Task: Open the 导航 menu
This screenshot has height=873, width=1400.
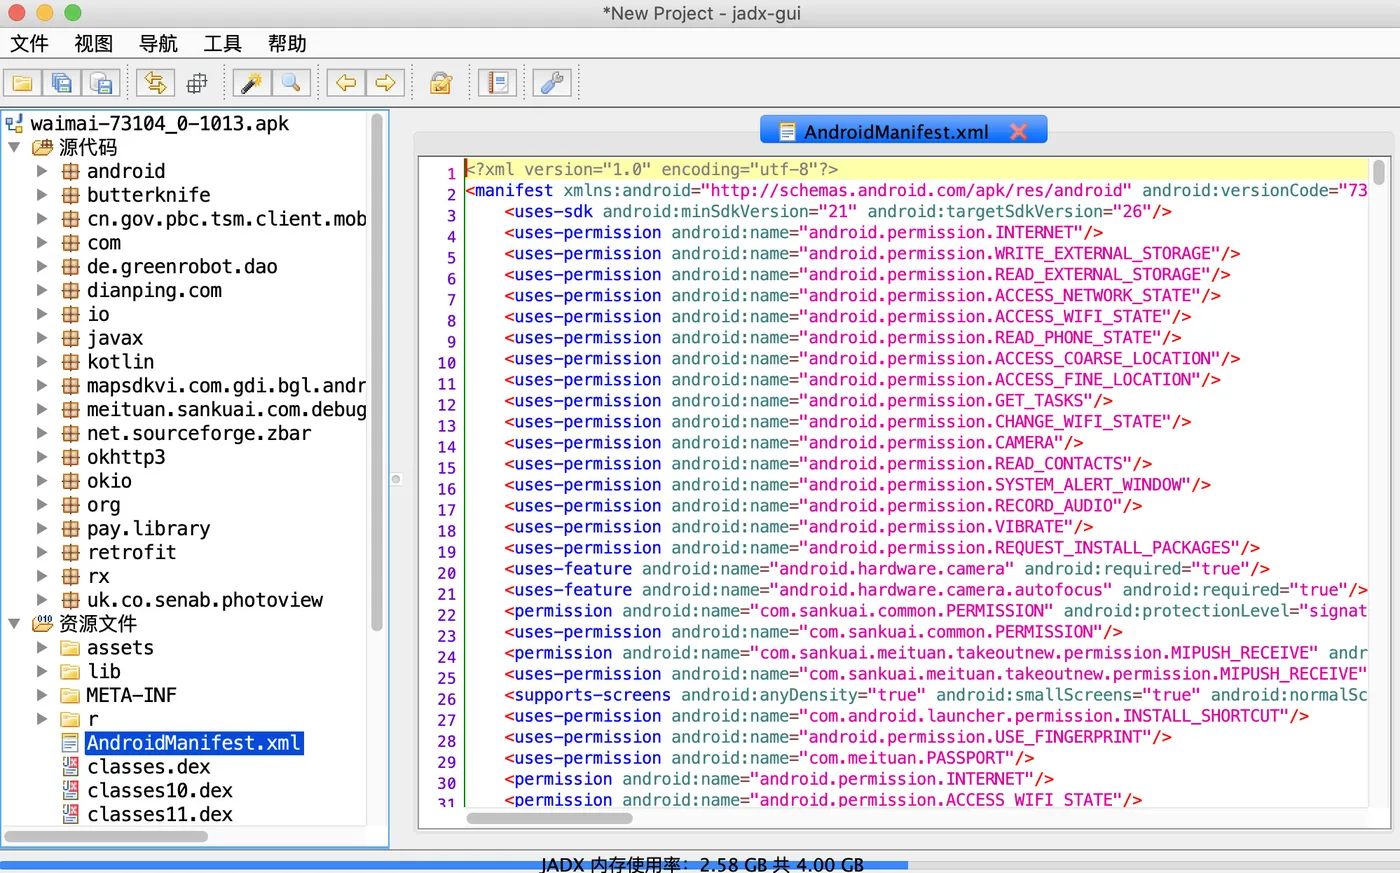Action: [158, 43]
